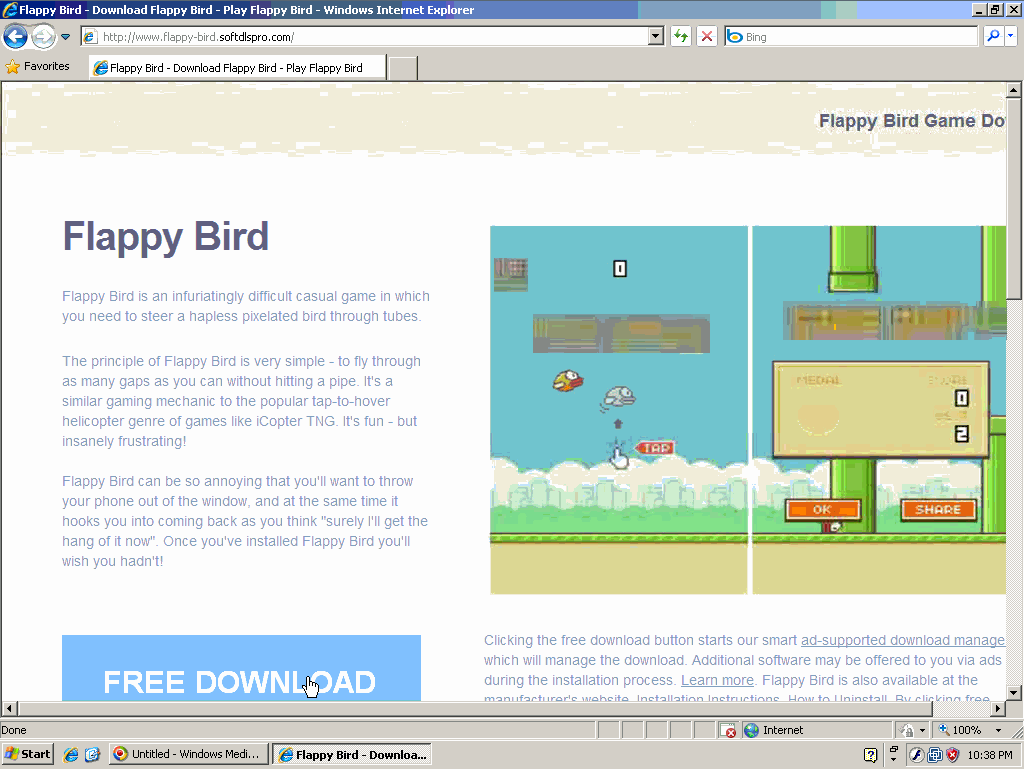This screenshot has height=769, width=1024.
Task: Click the magnifier search button
Action: tap(993, 37)
